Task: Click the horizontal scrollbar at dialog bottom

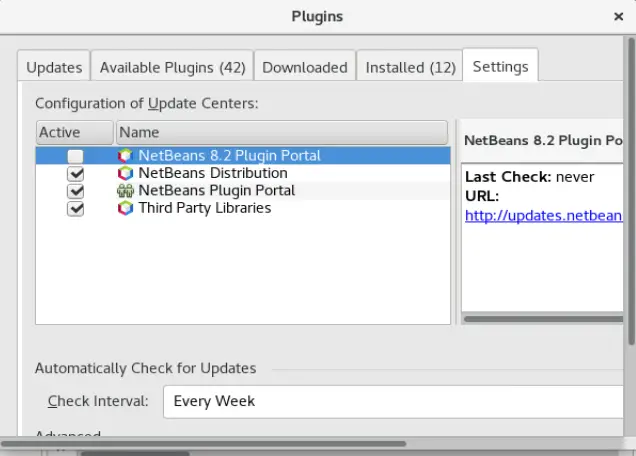Action: point(203,443)
